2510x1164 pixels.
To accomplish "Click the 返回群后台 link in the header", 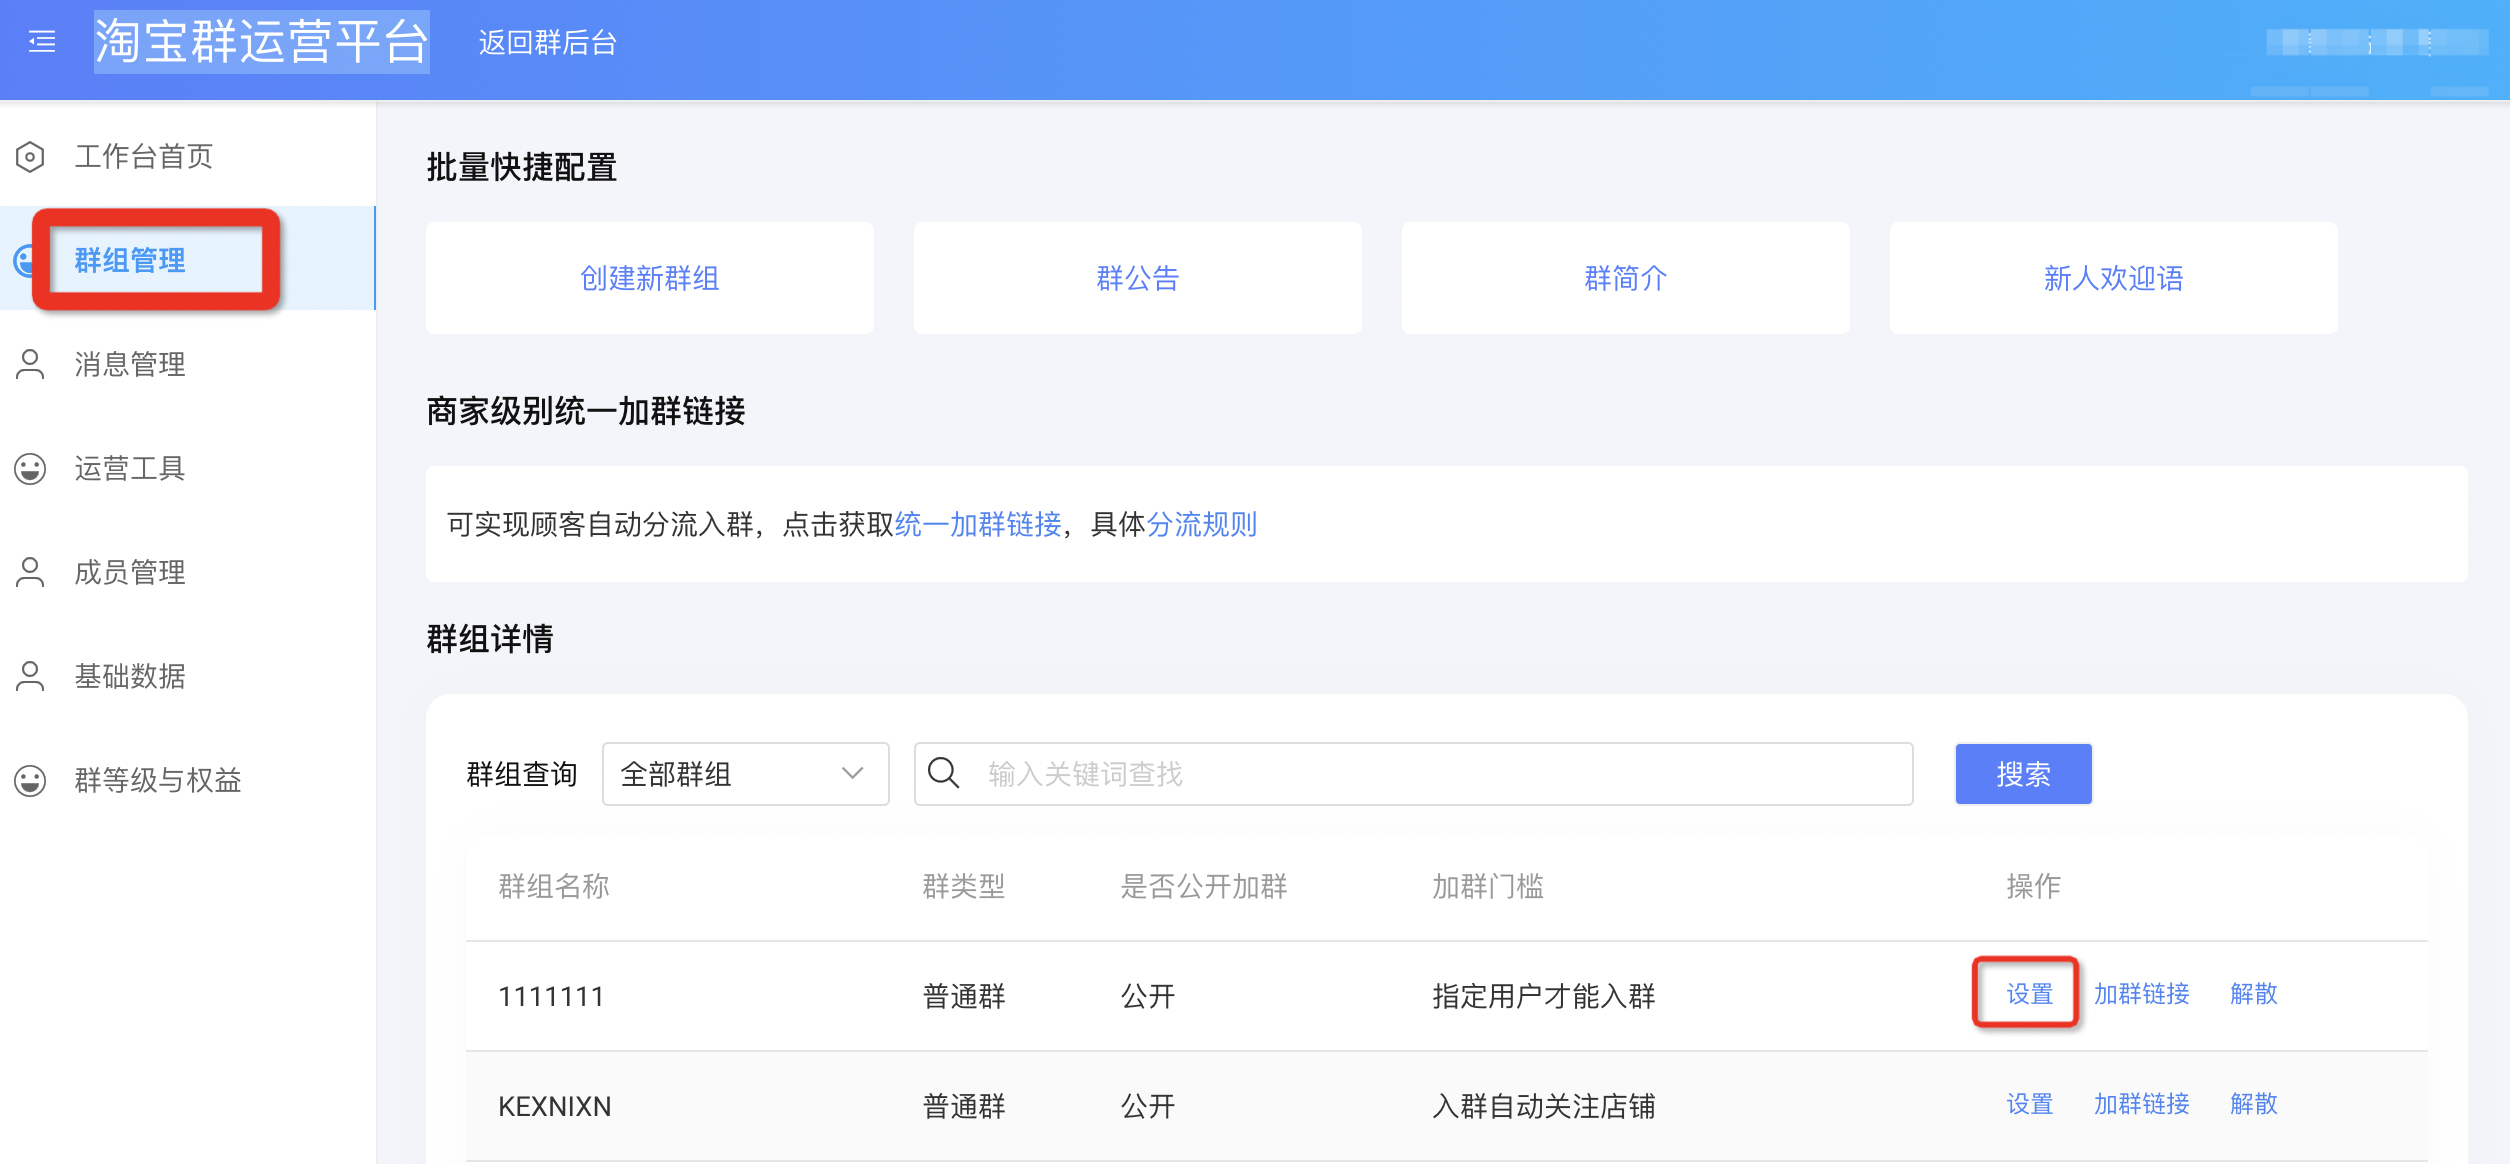I will [547, 42].
